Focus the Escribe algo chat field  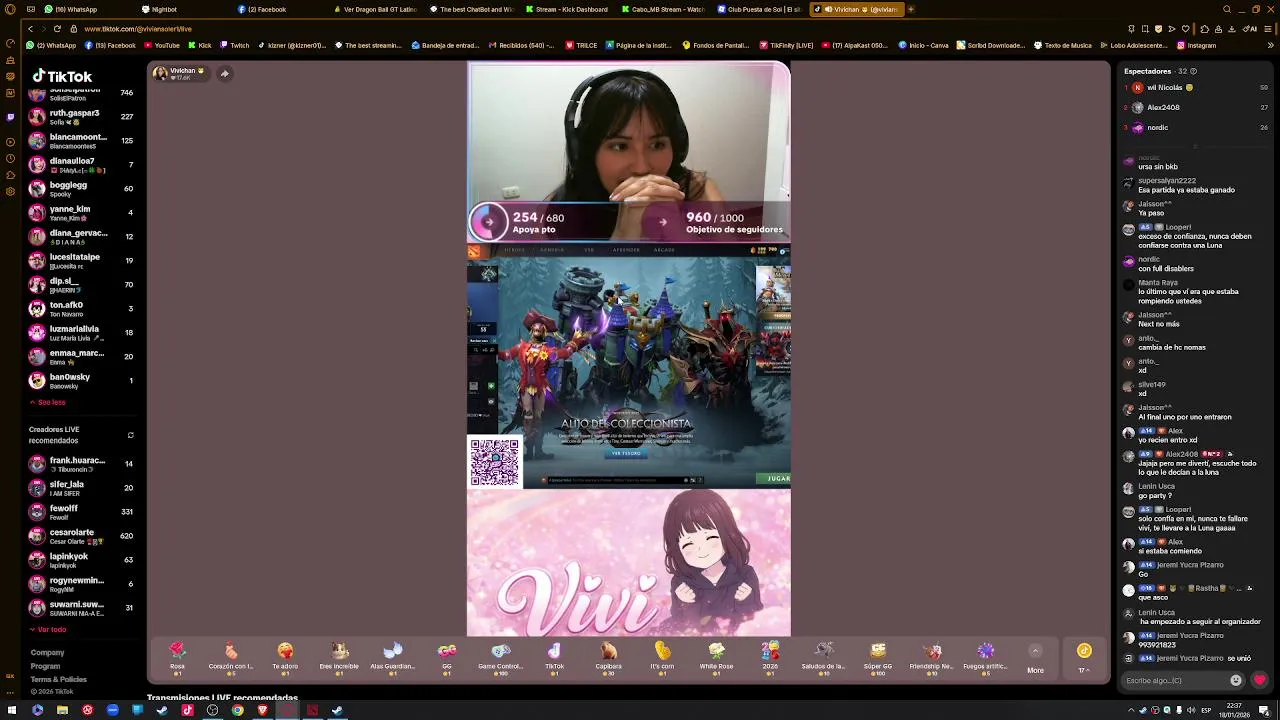point(1175,680)
